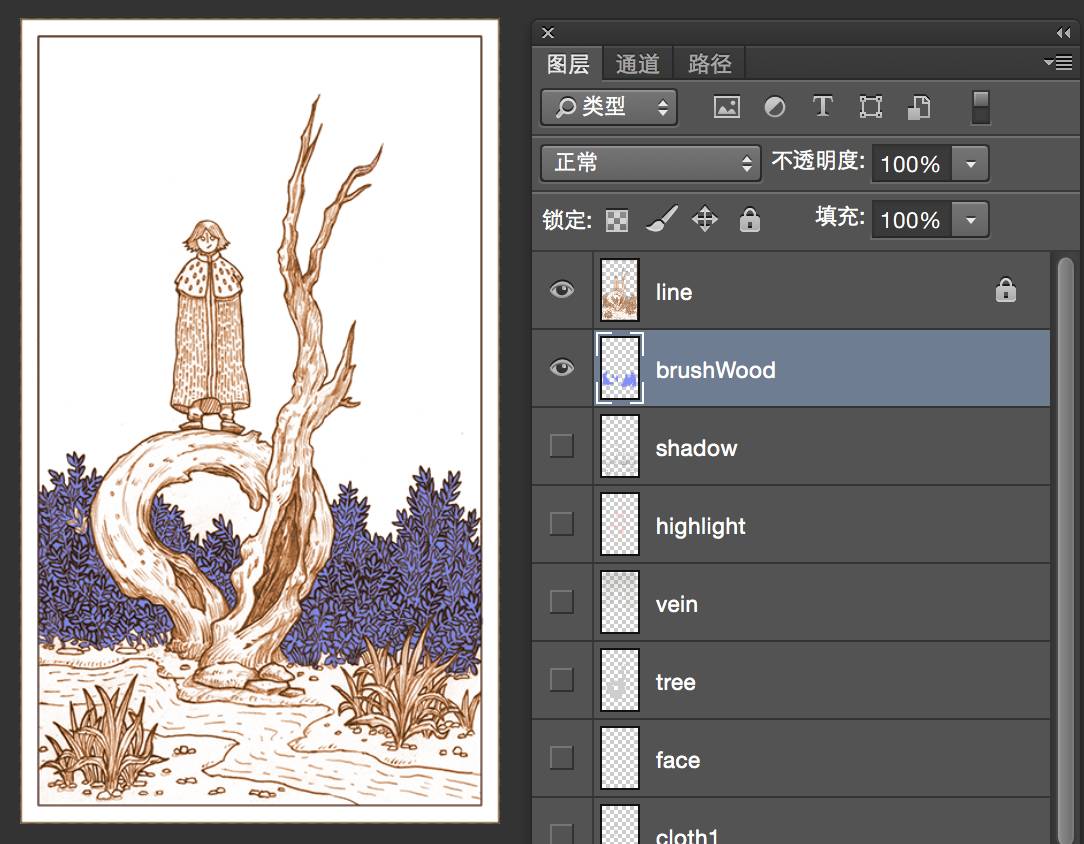The height and width of the screenshot is (844, 1084).
Task: Select the vein layer
Action: click(791, 603)
